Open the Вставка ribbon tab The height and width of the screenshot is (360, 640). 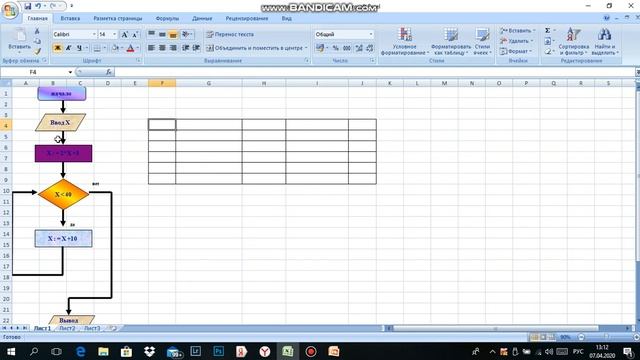[x=70, y=18]
